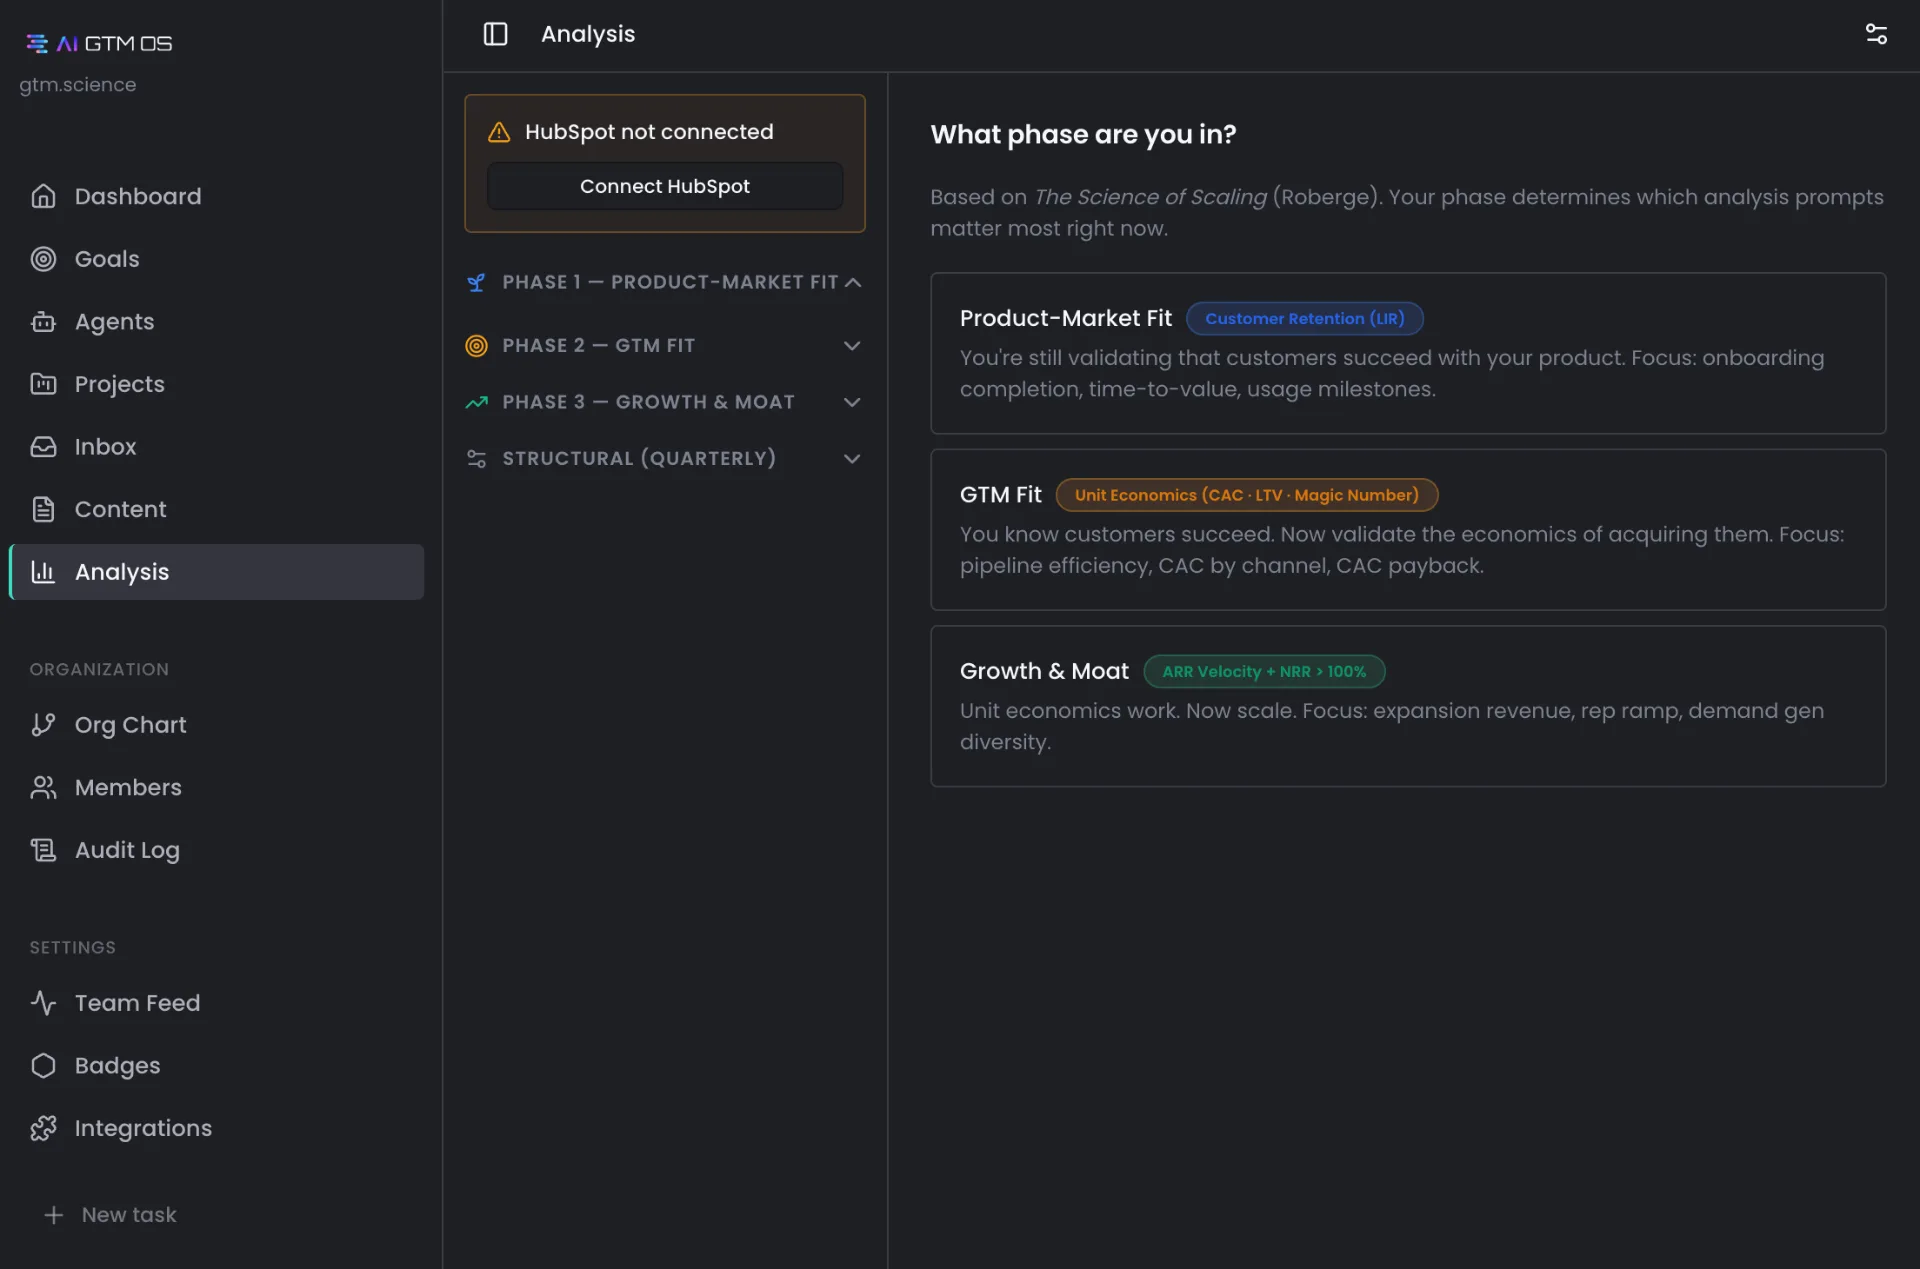
Task: Click the Agents robot icon
Action: click(43, 322)
